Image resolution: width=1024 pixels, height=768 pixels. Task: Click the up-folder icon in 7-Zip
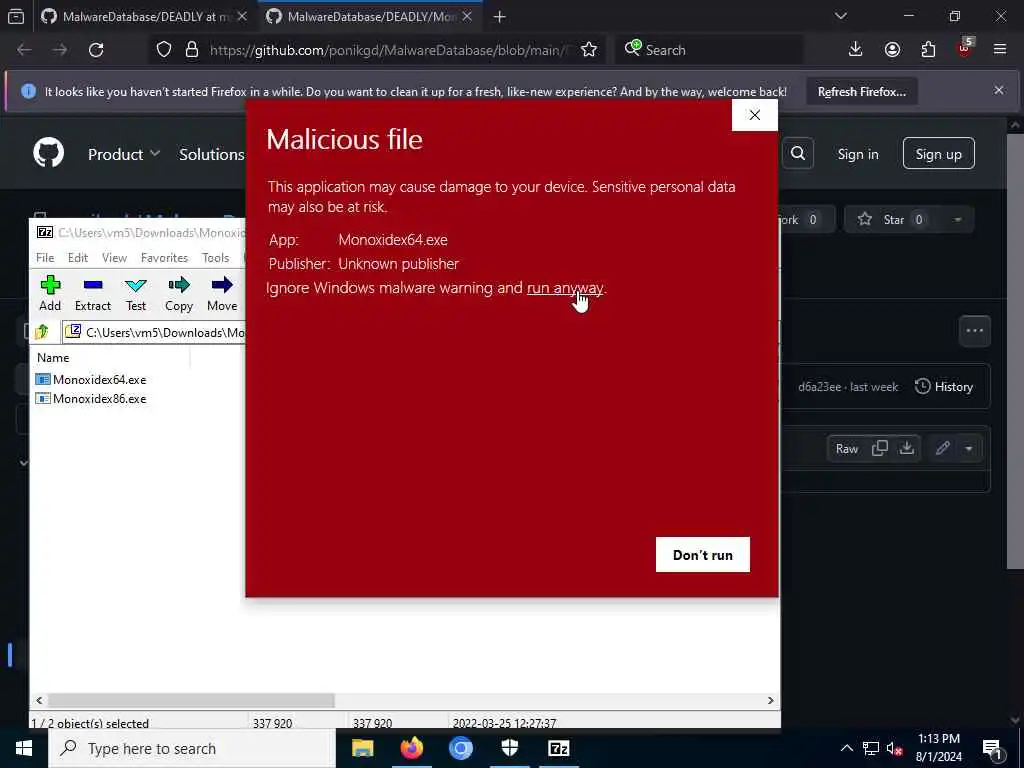(42, 332)
